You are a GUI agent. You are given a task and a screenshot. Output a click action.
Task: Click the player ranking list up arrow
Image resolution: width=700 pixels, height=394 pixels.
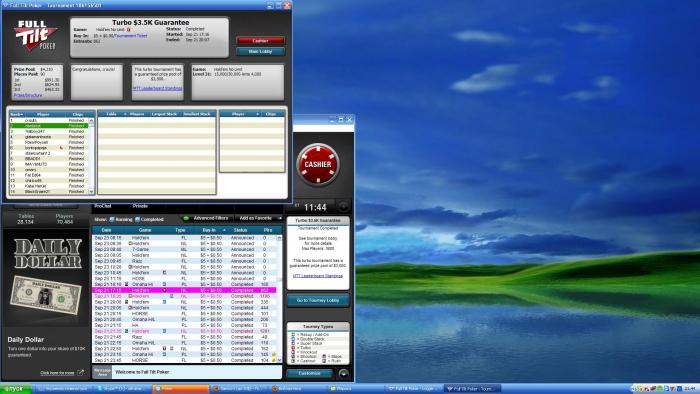point(92,120)
